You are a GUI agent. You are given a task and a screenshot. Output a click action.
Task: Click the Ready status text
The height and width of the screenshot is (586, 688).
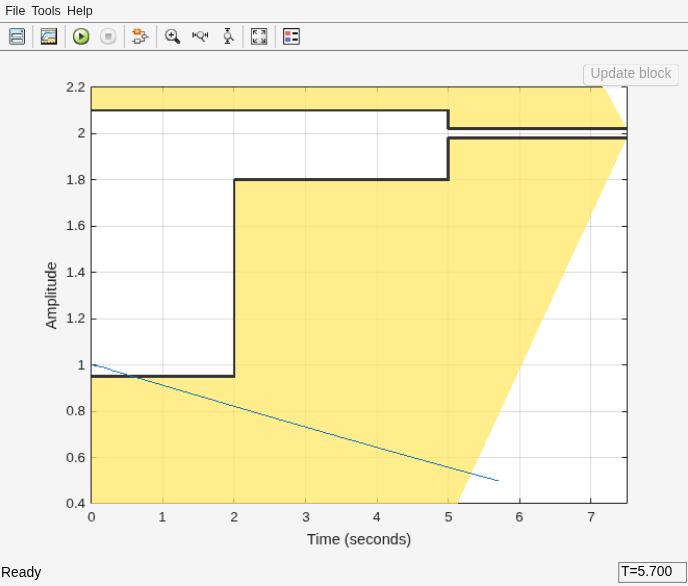tap(21, 572)
